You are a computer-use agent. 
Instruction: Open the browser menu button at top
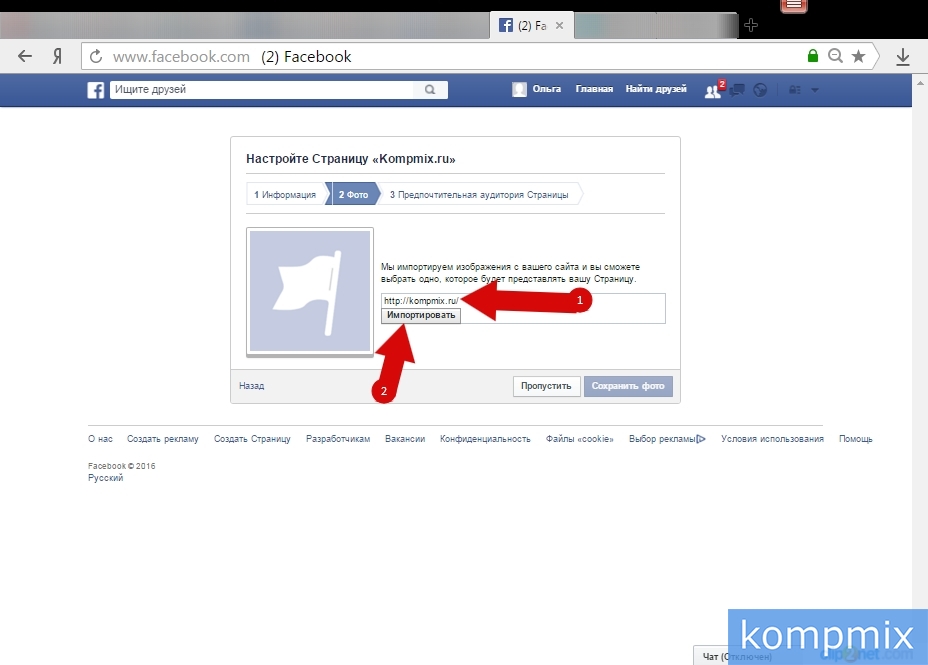(794, 6)
